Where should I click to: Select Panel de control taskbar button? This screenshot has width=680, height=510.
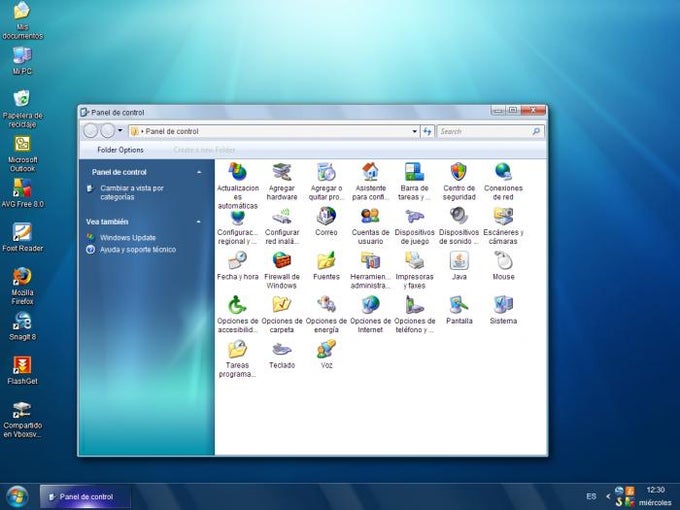85,497
